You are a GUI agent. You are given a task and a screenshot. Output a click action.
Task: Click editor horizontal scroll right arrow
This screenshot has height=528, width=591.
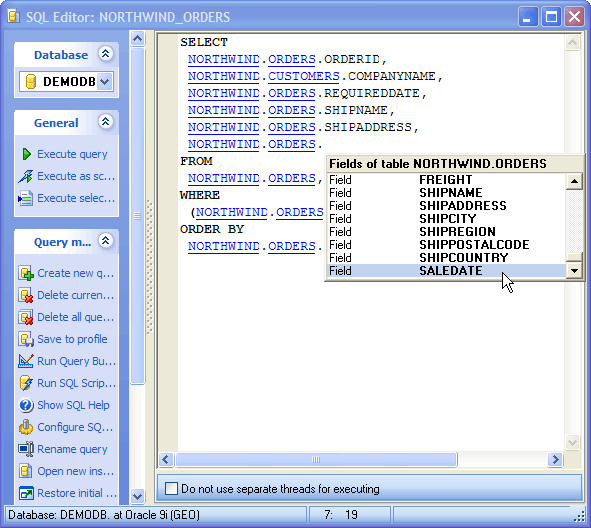(555, 459)
